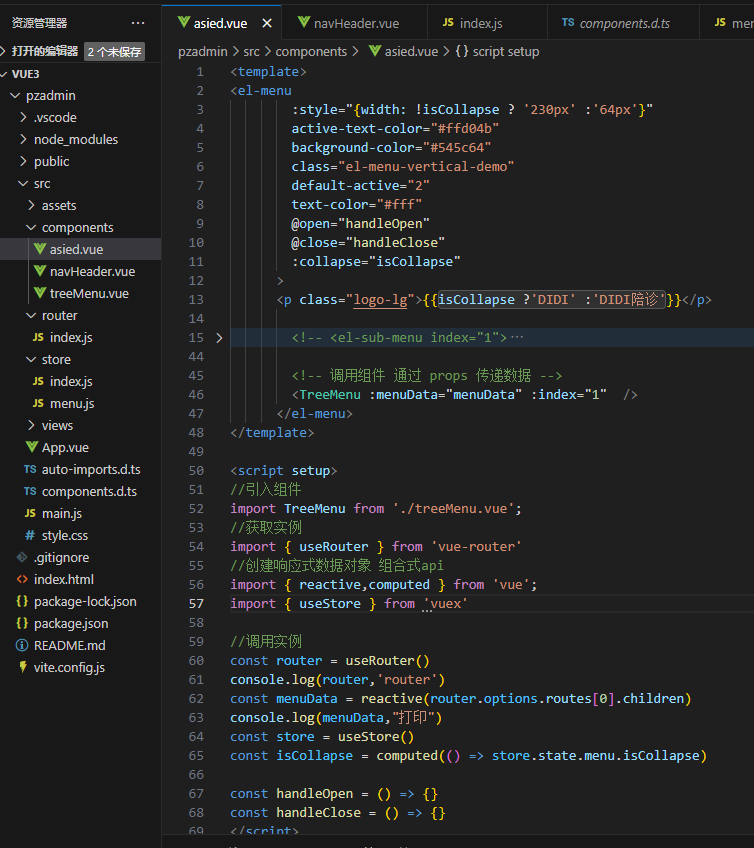Click braces icon before script setup breadcrumb
The width and height of the screenshot is (754, 848).
461,51
